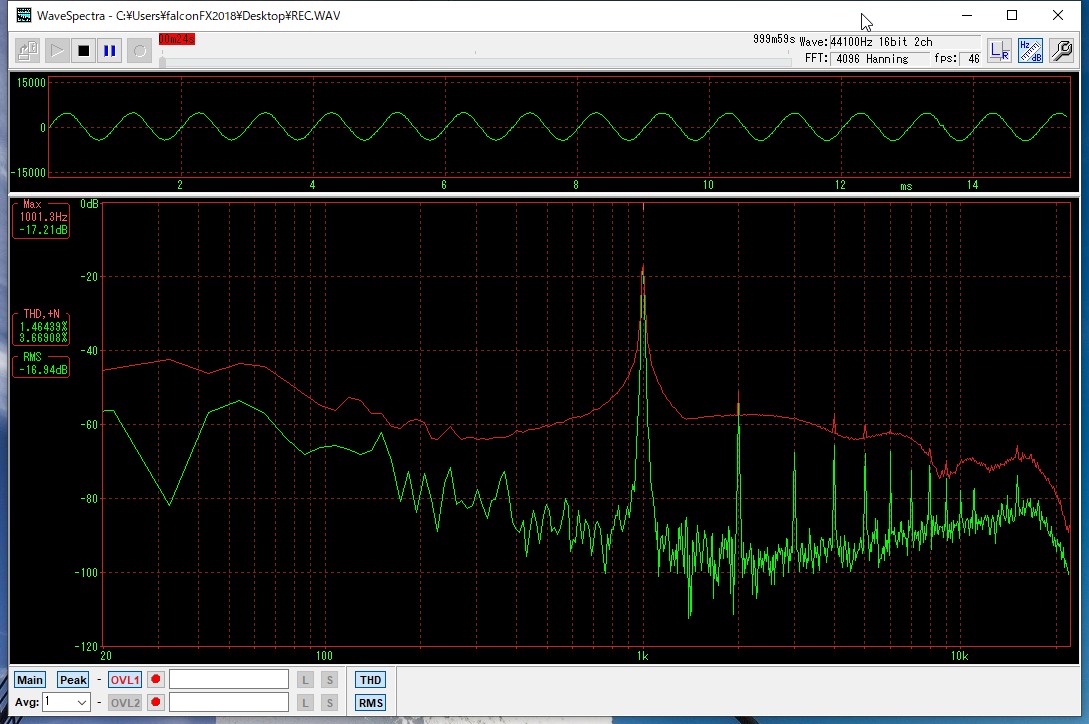Click the round record button in toolbar

click(x=139, y=50)
